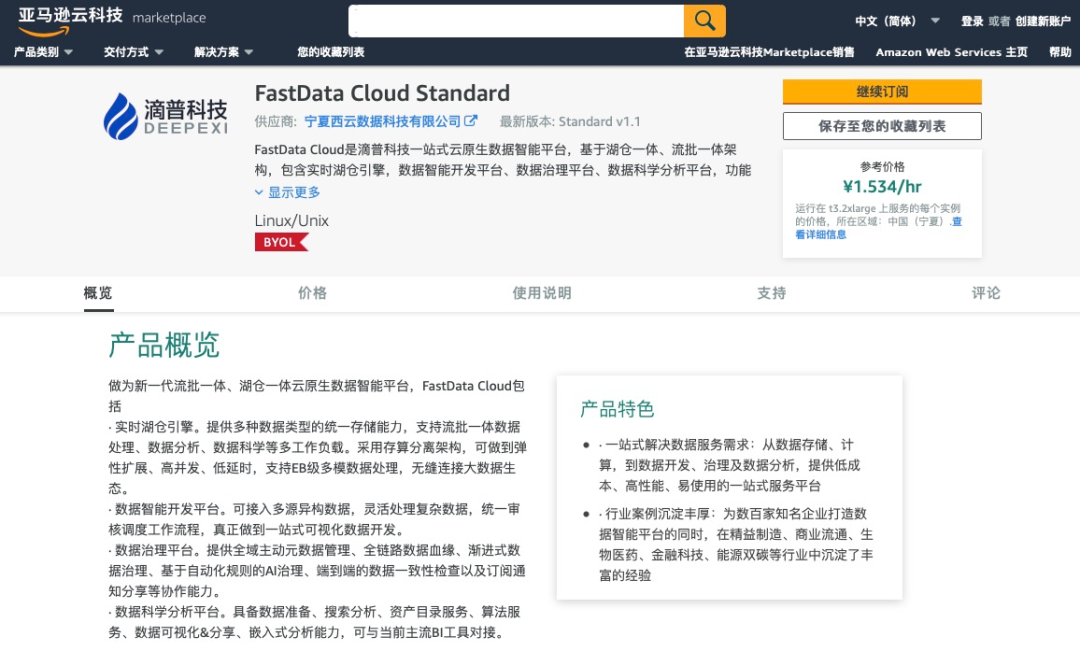Switch to the 使用说明 tab
Screen dimensions: 1080x651
tap(541, 293)
